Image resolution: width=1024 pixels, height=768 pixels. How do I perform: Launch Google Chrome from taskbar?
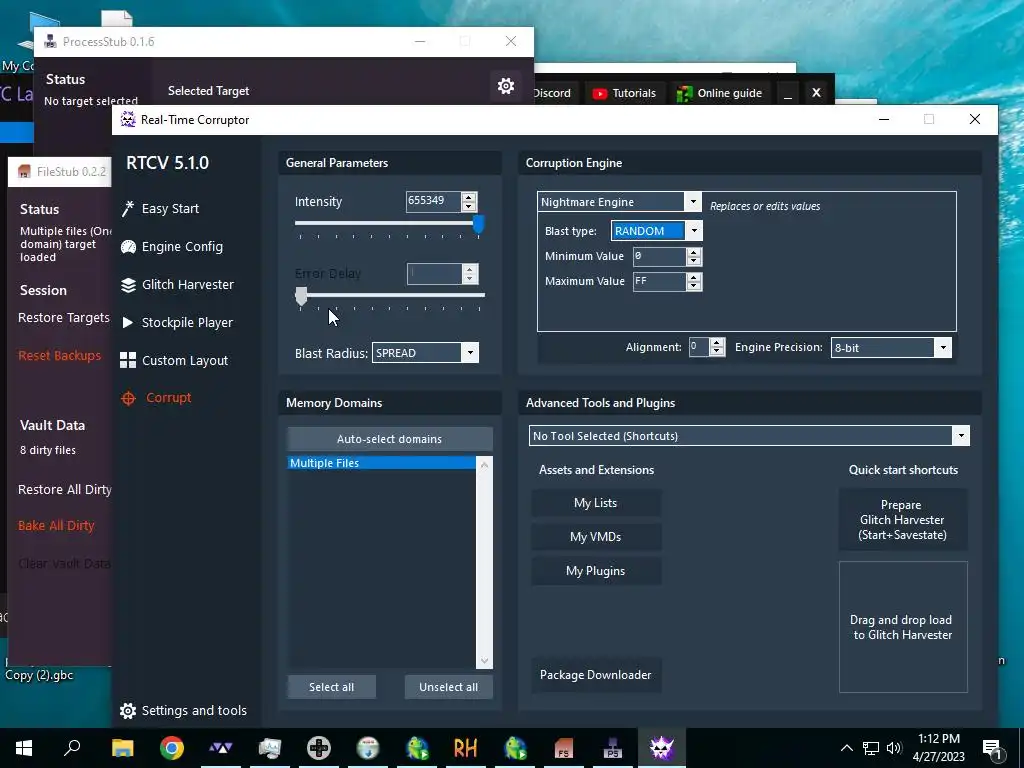click(172, 748)
